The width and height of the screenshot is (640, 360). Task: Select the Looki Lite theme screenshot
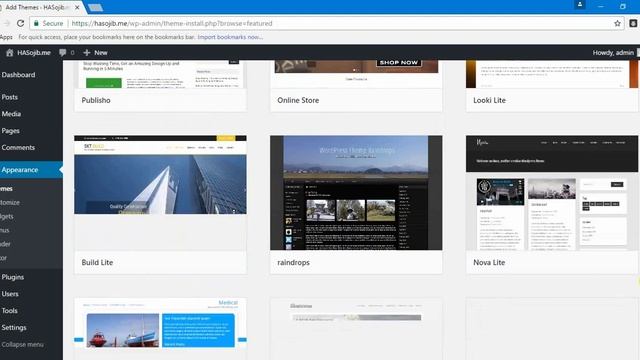pyautogui.click(x=552, y=74)
